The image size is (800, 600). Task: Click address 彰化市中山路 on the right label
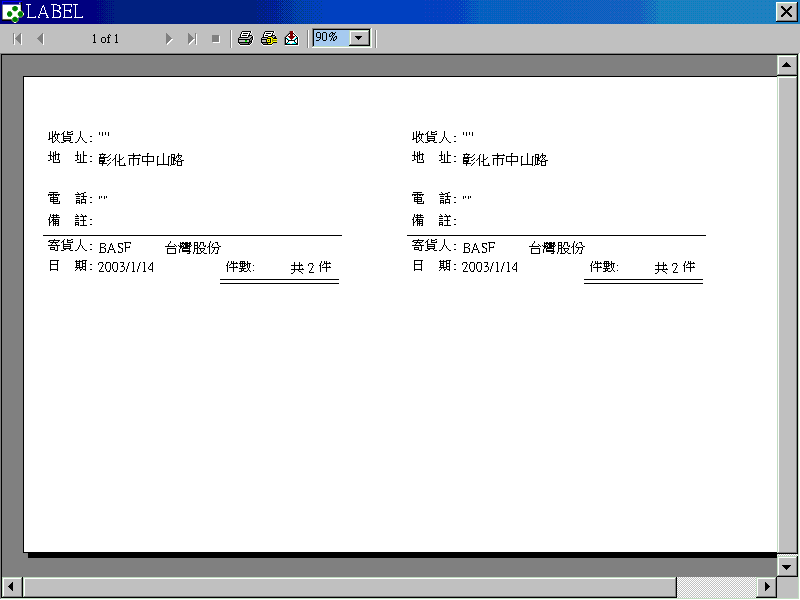click(x=505, y=160)
